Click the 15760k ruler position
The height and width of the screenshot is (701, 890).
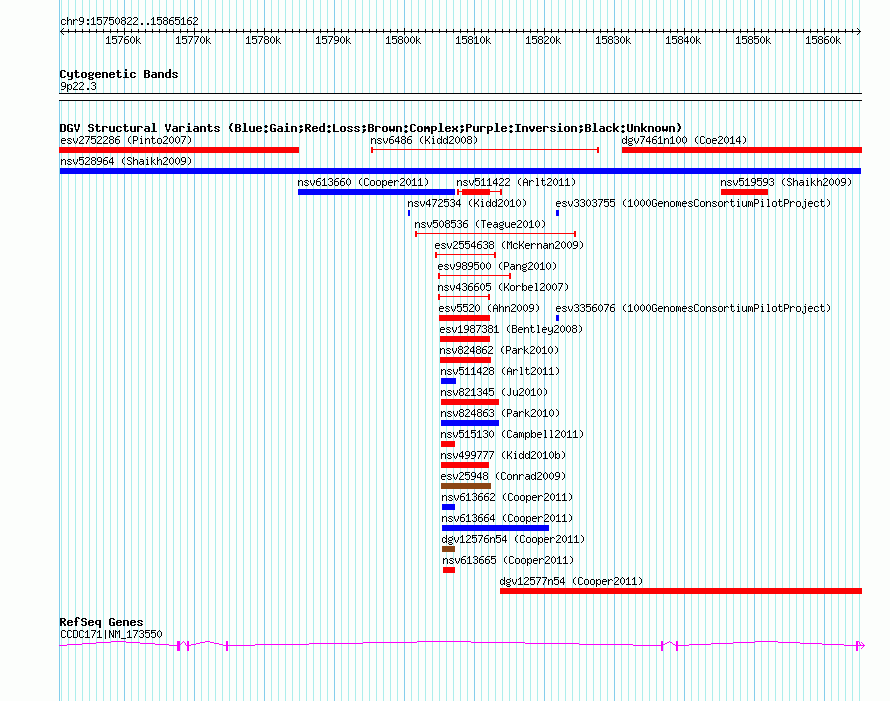point(123,40)
